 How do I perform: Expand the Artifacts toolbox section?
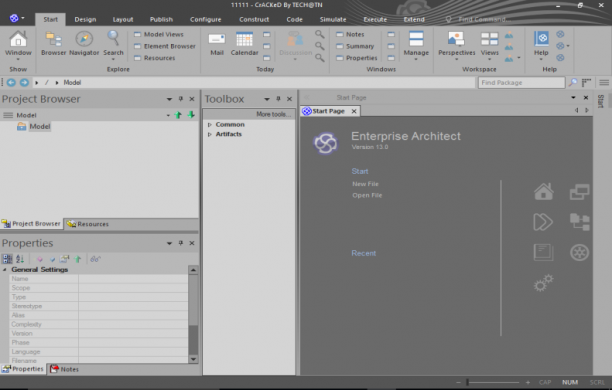pos(210,134)
